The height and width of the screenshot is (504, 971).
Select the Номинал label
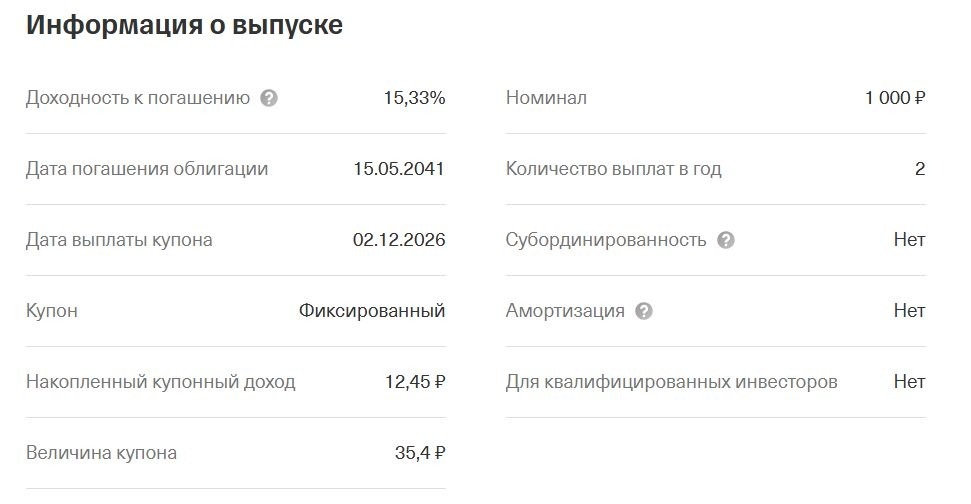pyautogui.click(x=546, y=98)
